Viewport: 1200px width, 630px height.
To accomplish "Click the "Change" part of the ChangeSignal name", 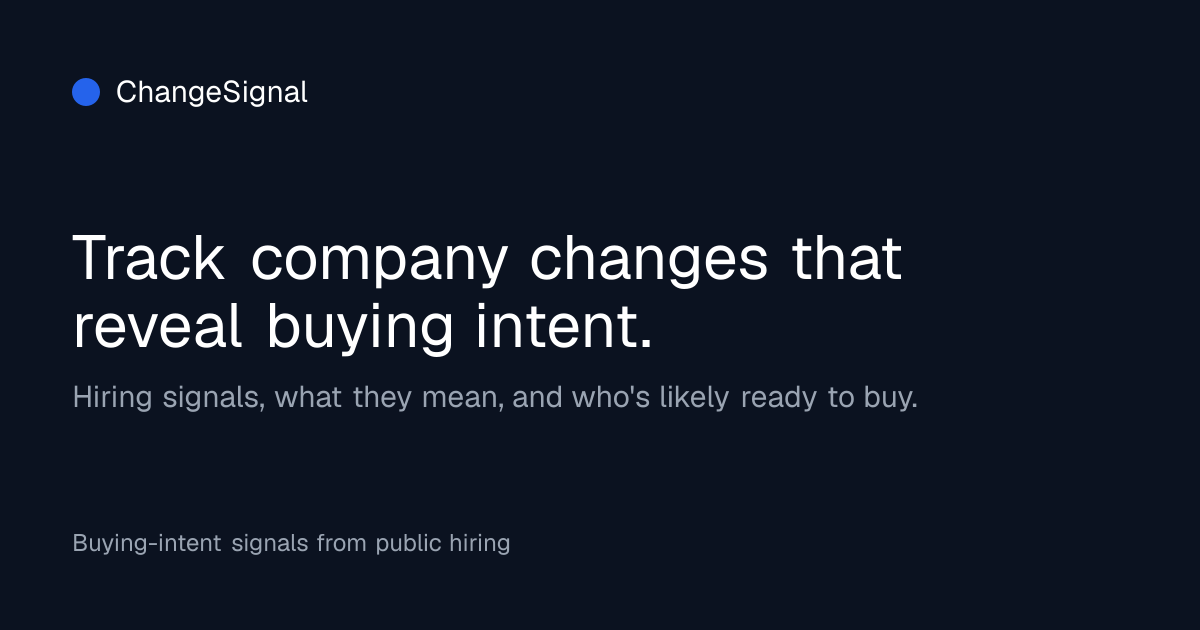I will coord(169,93).
